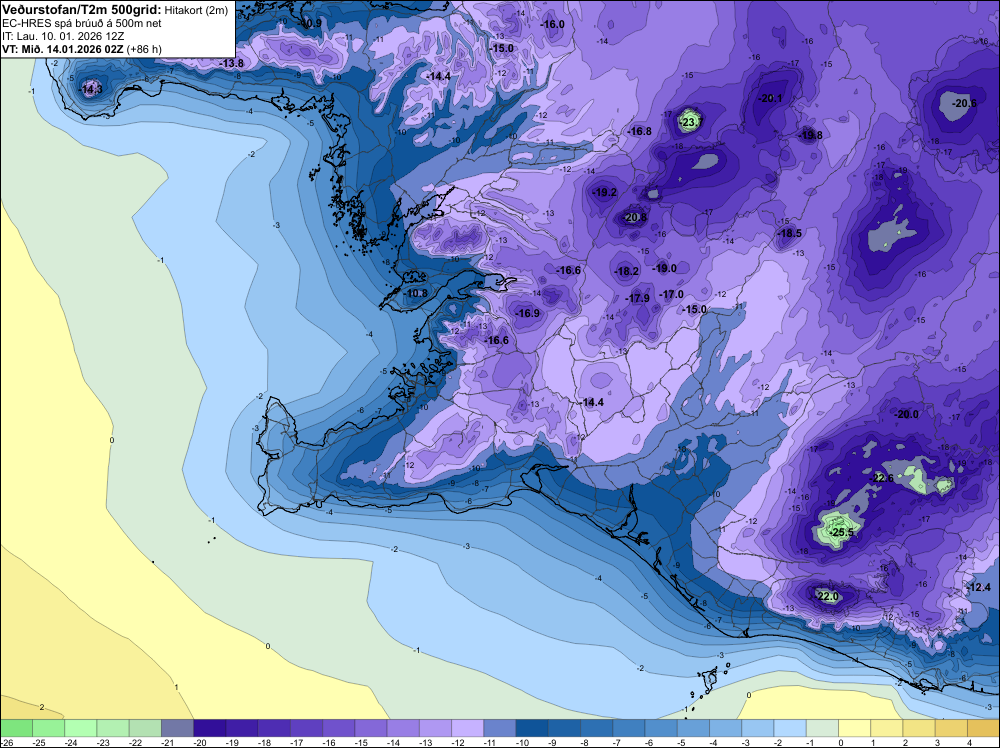This screenshot has height=748, width=1000.
Task: Select the -6 blue legend swatch
Action: [x=661, y=728]
